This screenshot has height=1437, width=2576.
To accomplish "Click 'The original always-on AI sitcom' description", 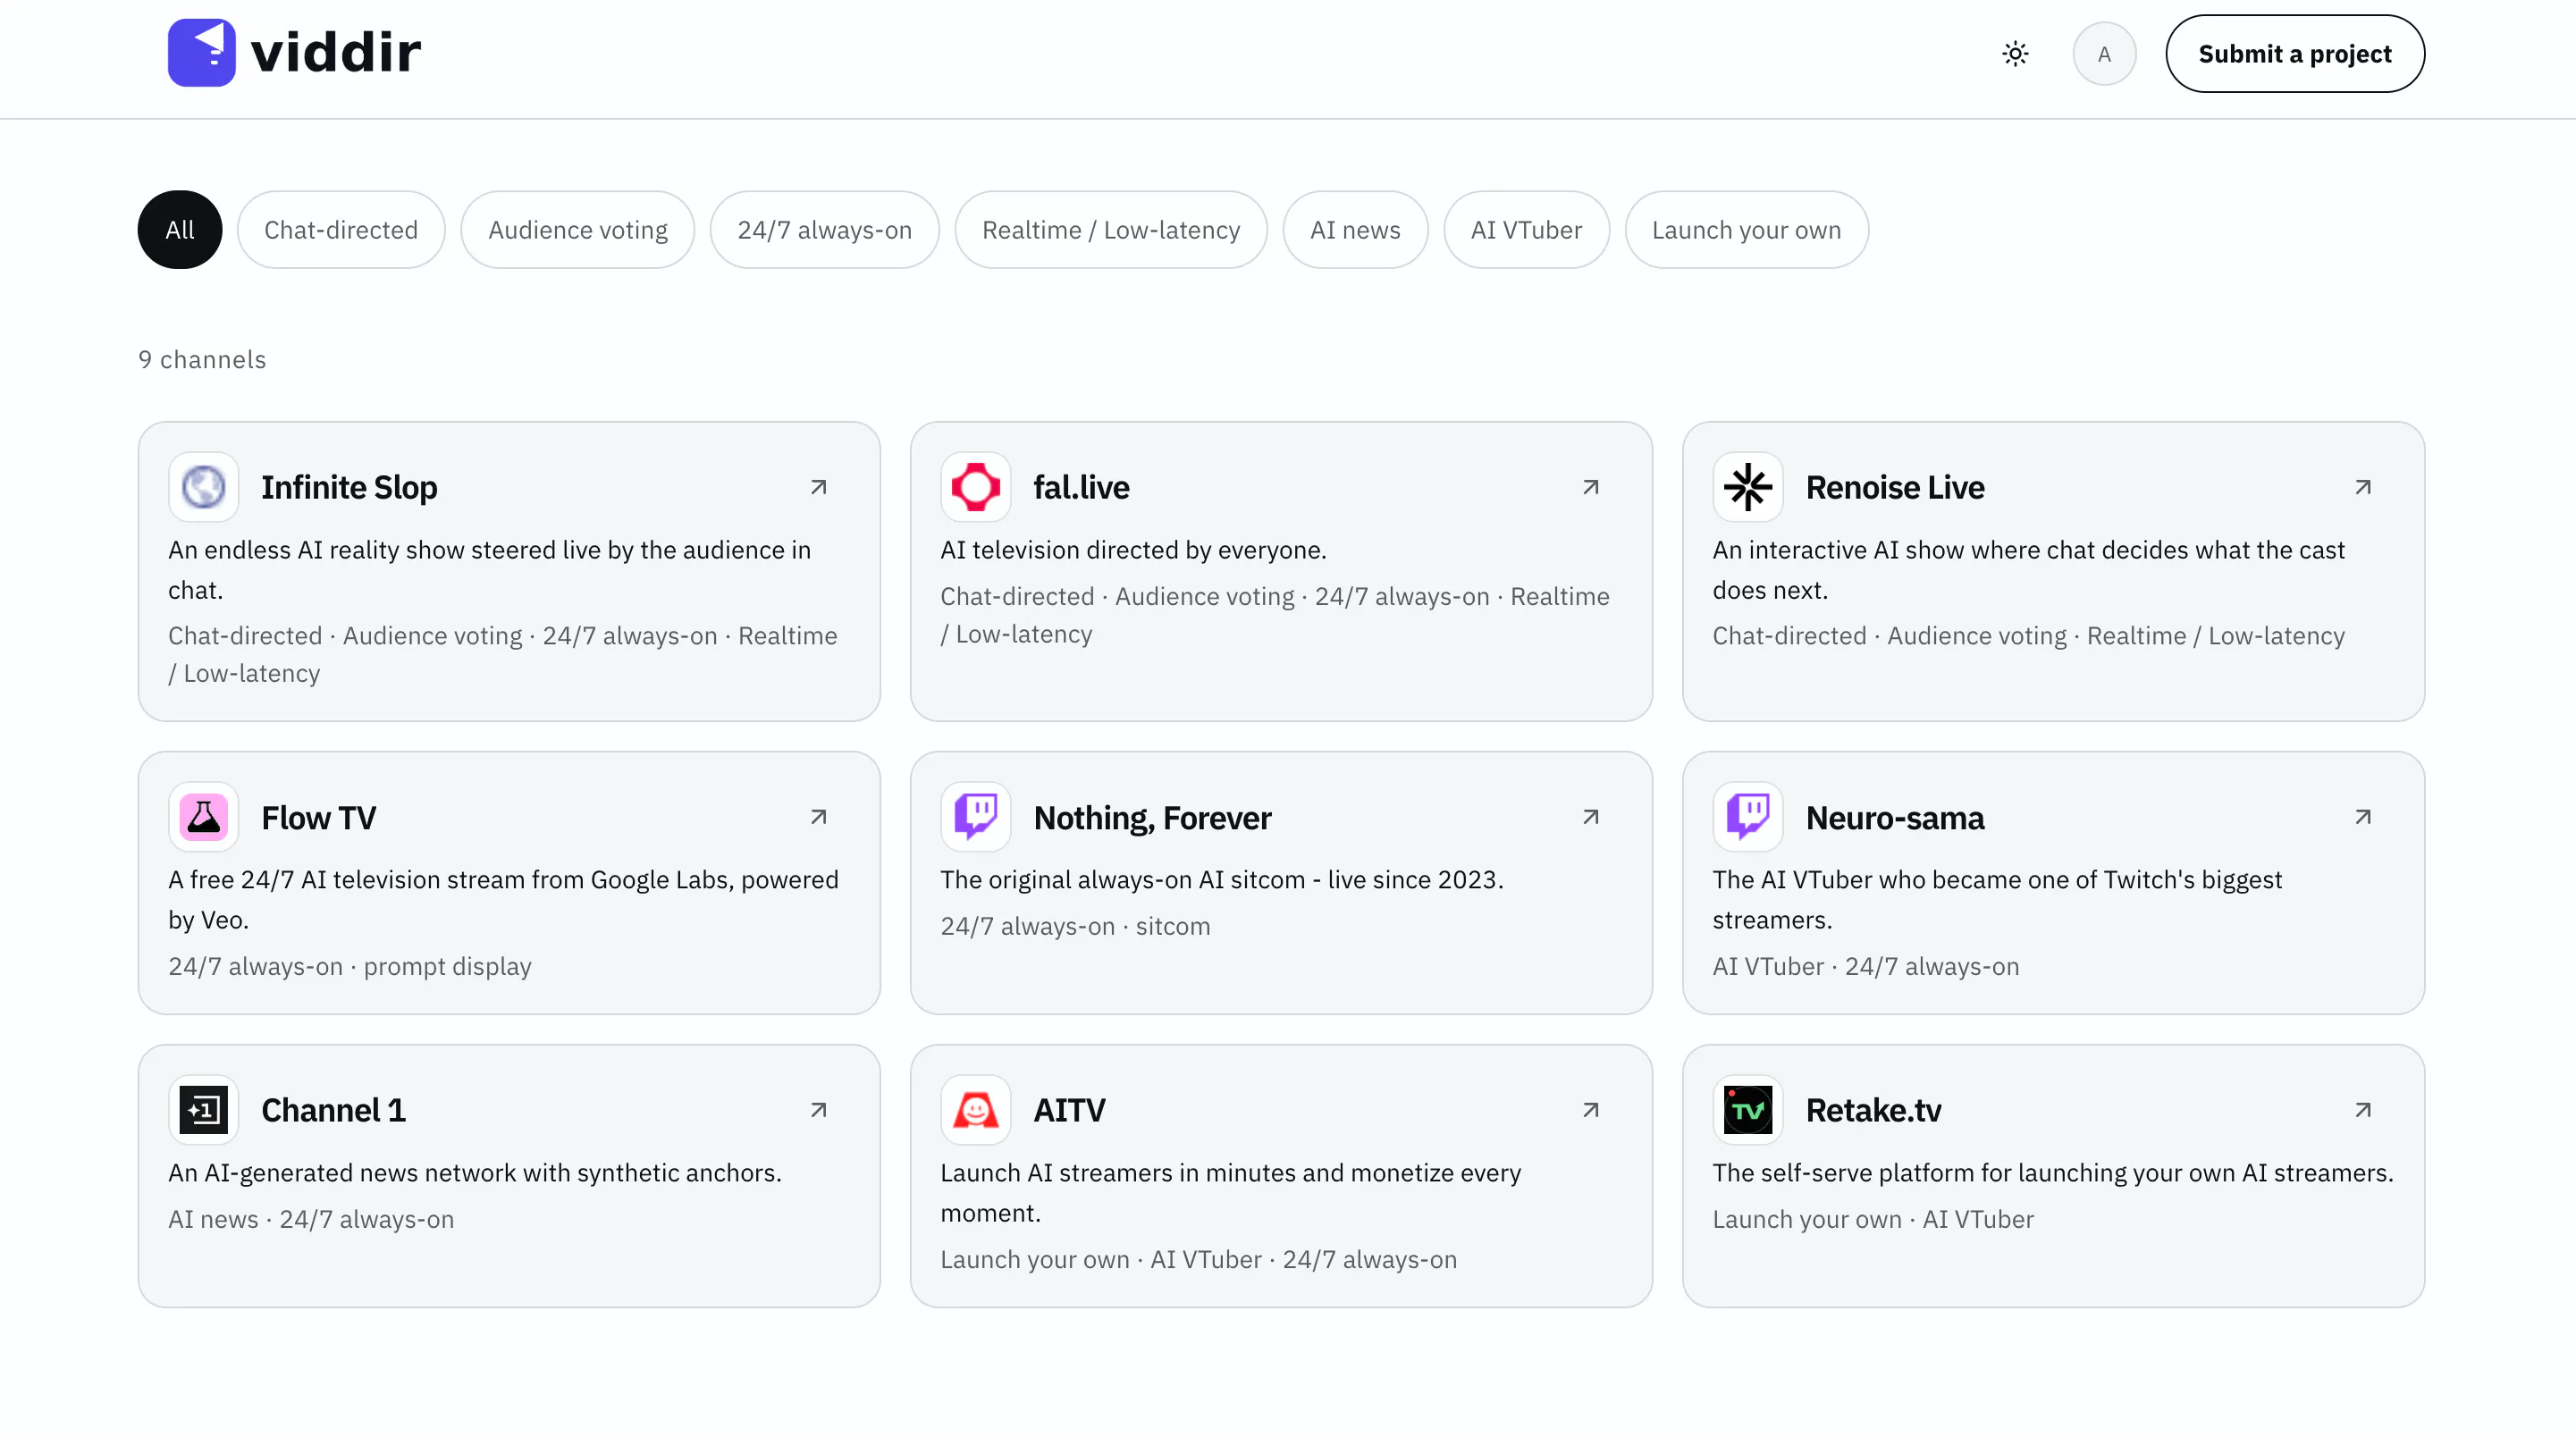I will point(1221,880).
